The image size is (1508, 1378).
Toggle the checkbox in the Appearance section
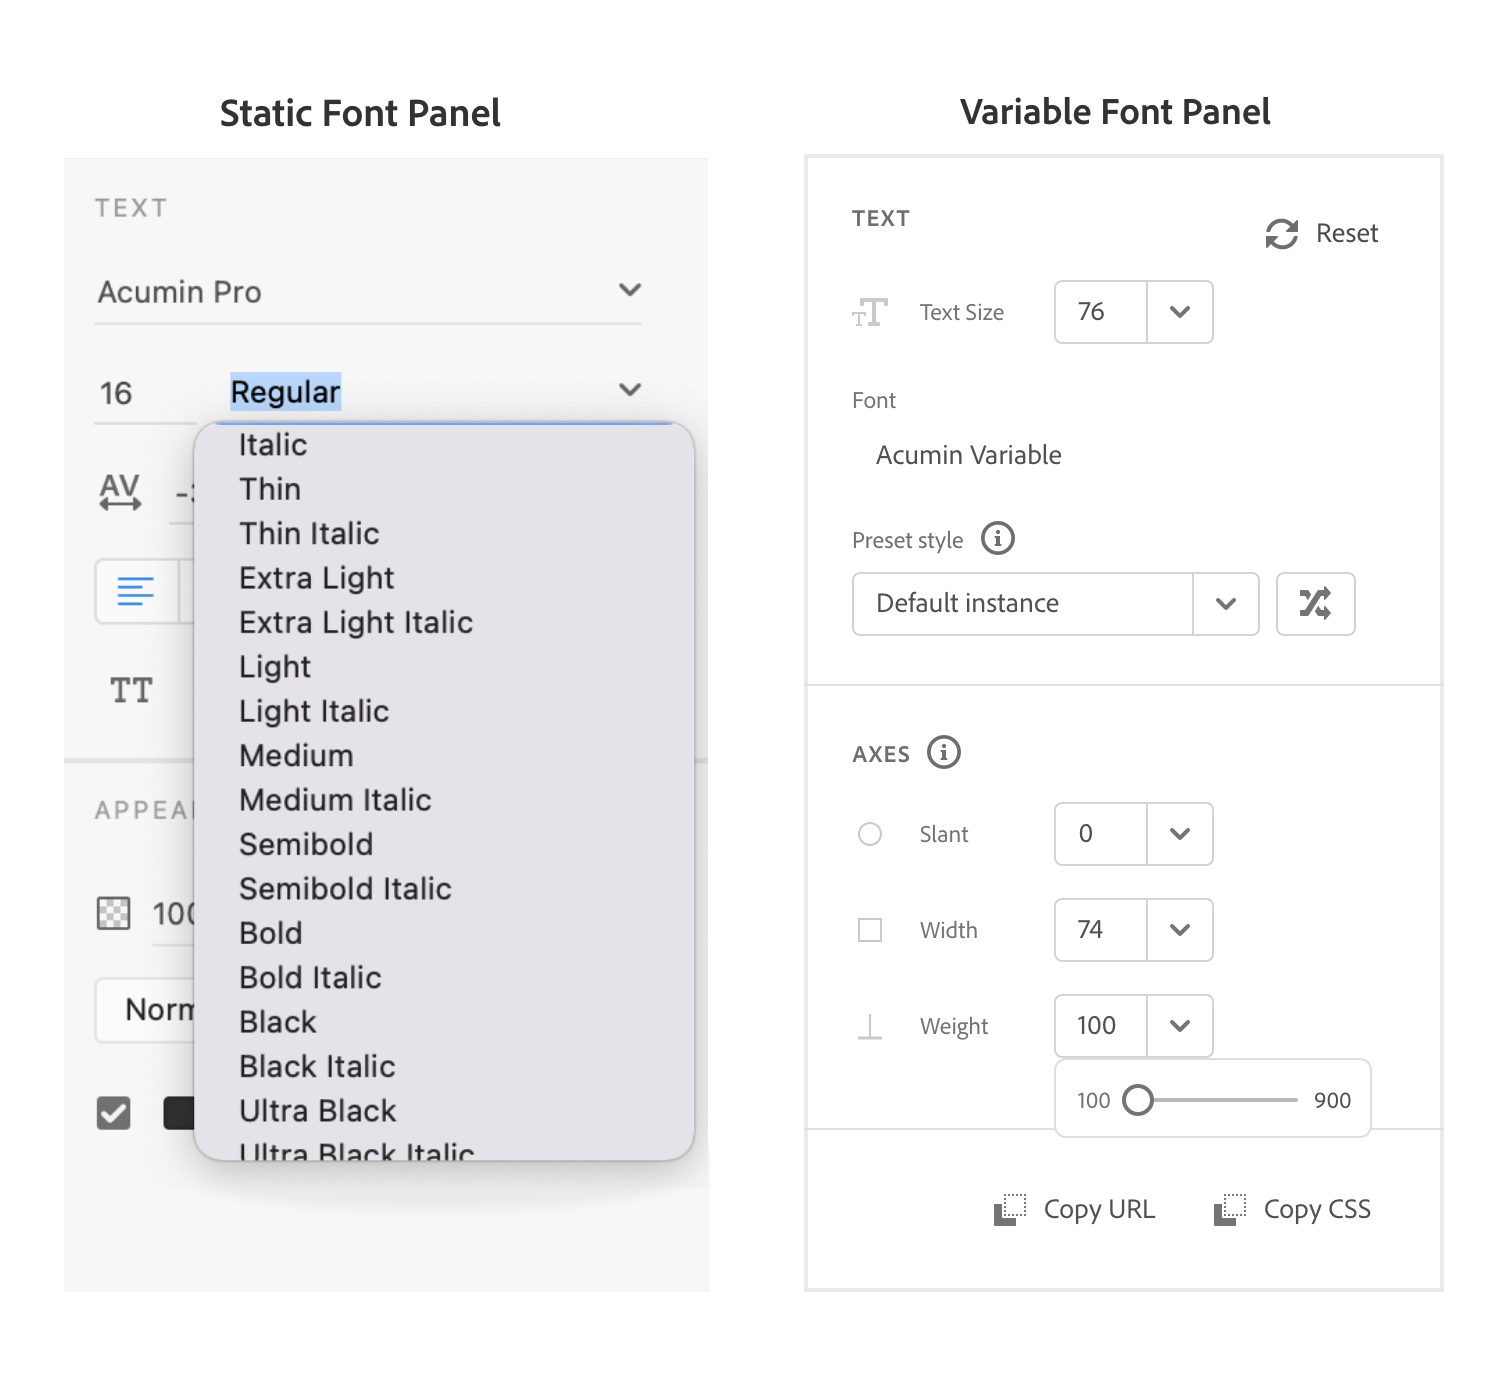coord(113,1112)
